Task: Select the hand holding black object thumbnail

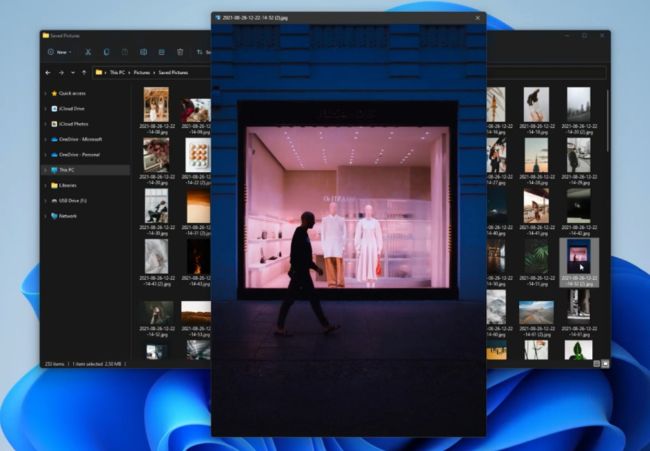Action: (536, 104)
